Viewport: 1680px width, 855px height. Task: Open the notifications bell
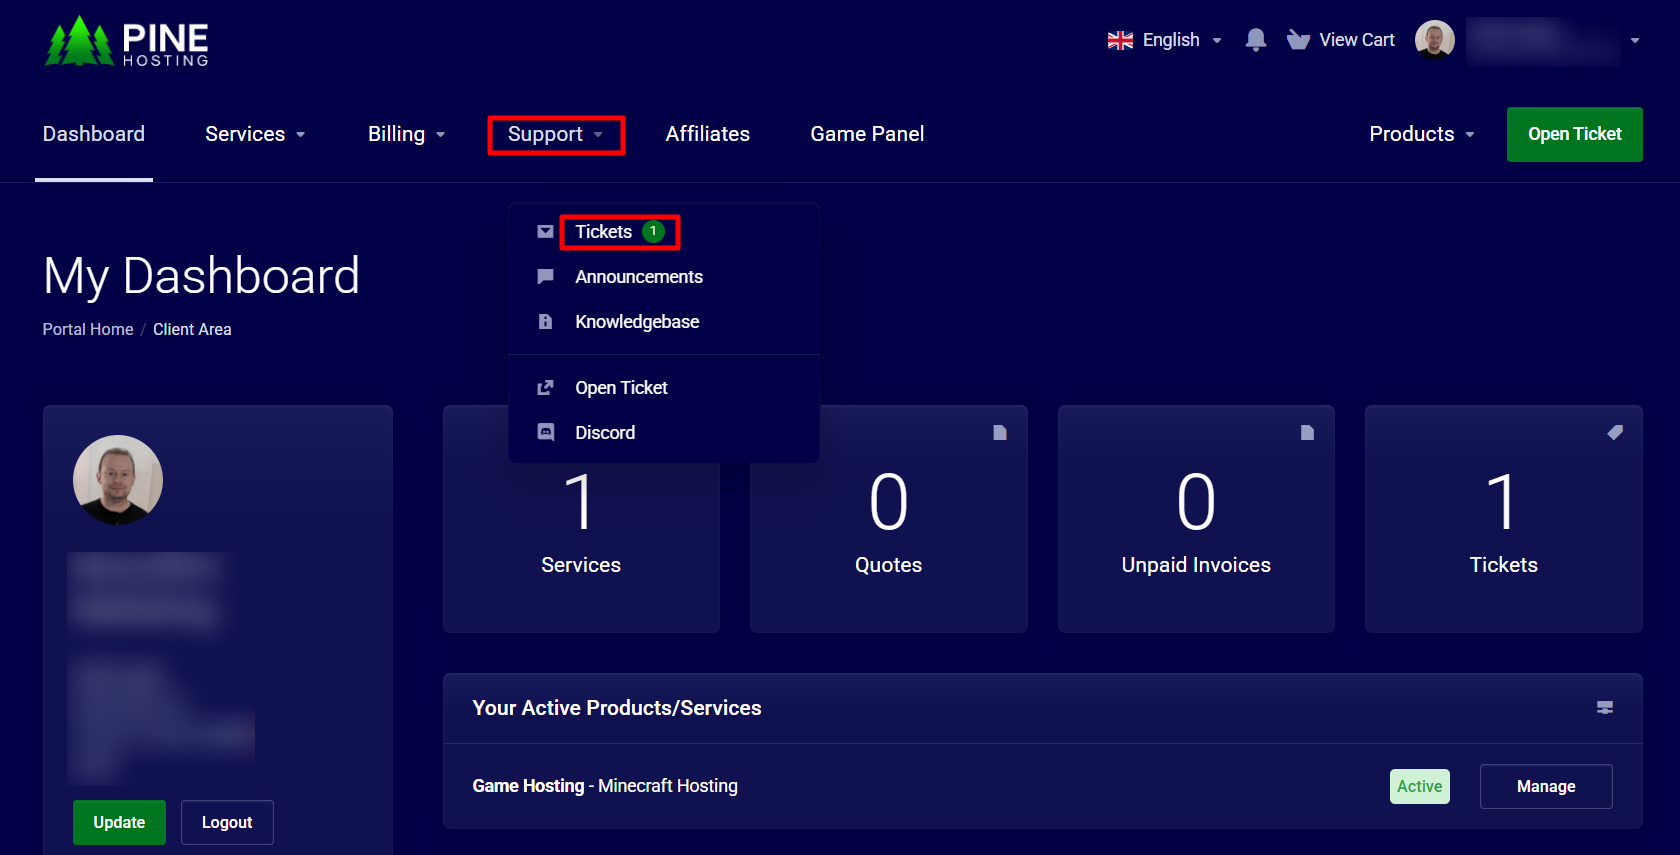pyautogui.click(x=1255, y=40)
